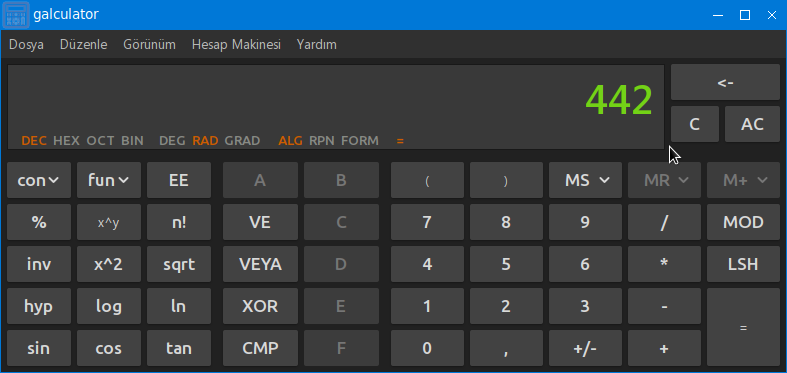Expand the con constants dropdown

[39, 180]
